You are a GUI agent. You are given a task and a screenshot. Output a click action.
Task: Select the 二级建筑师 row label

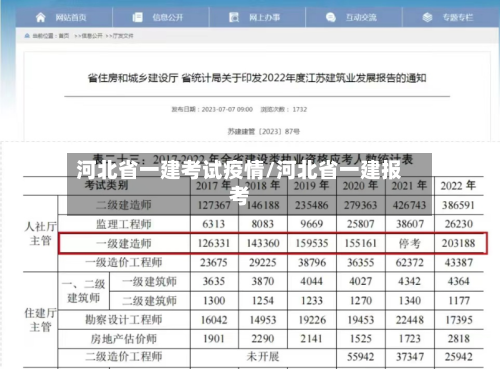click(x=149, y=301)
